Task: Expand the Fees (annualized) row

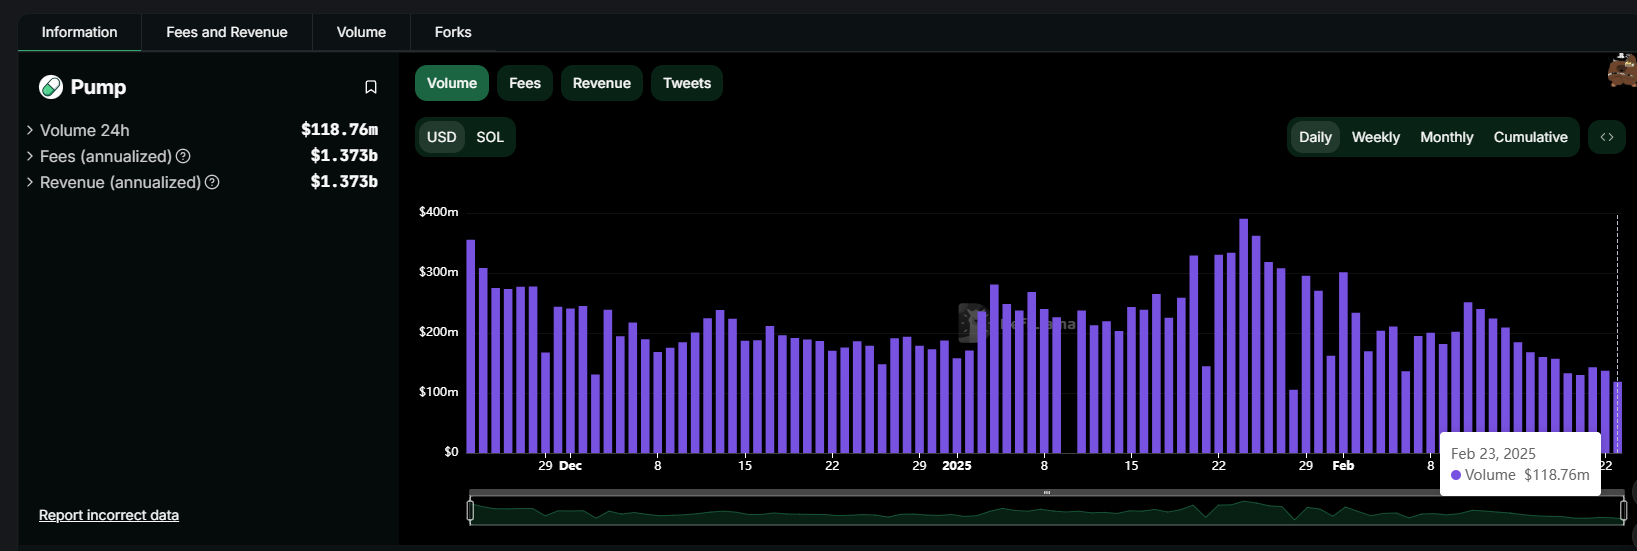Action: [30, 156]
